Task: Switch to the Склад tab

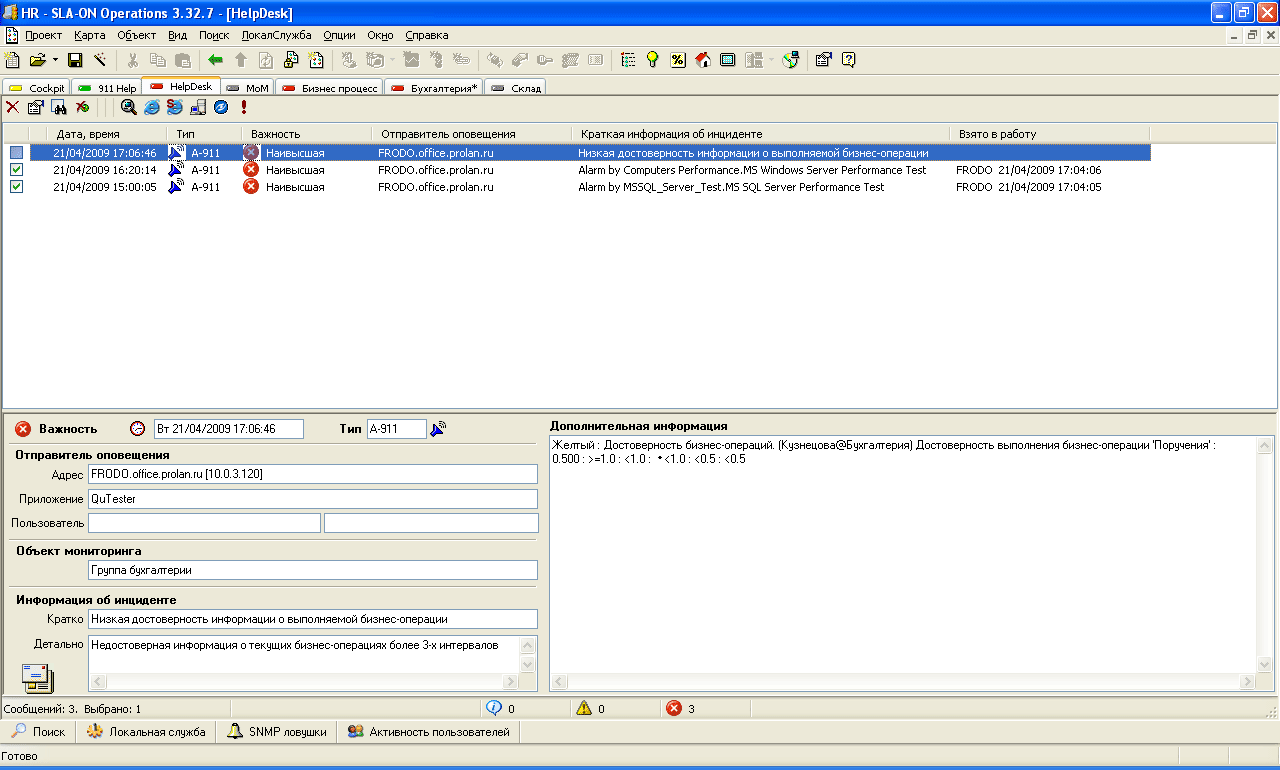Action: point(515,88)
